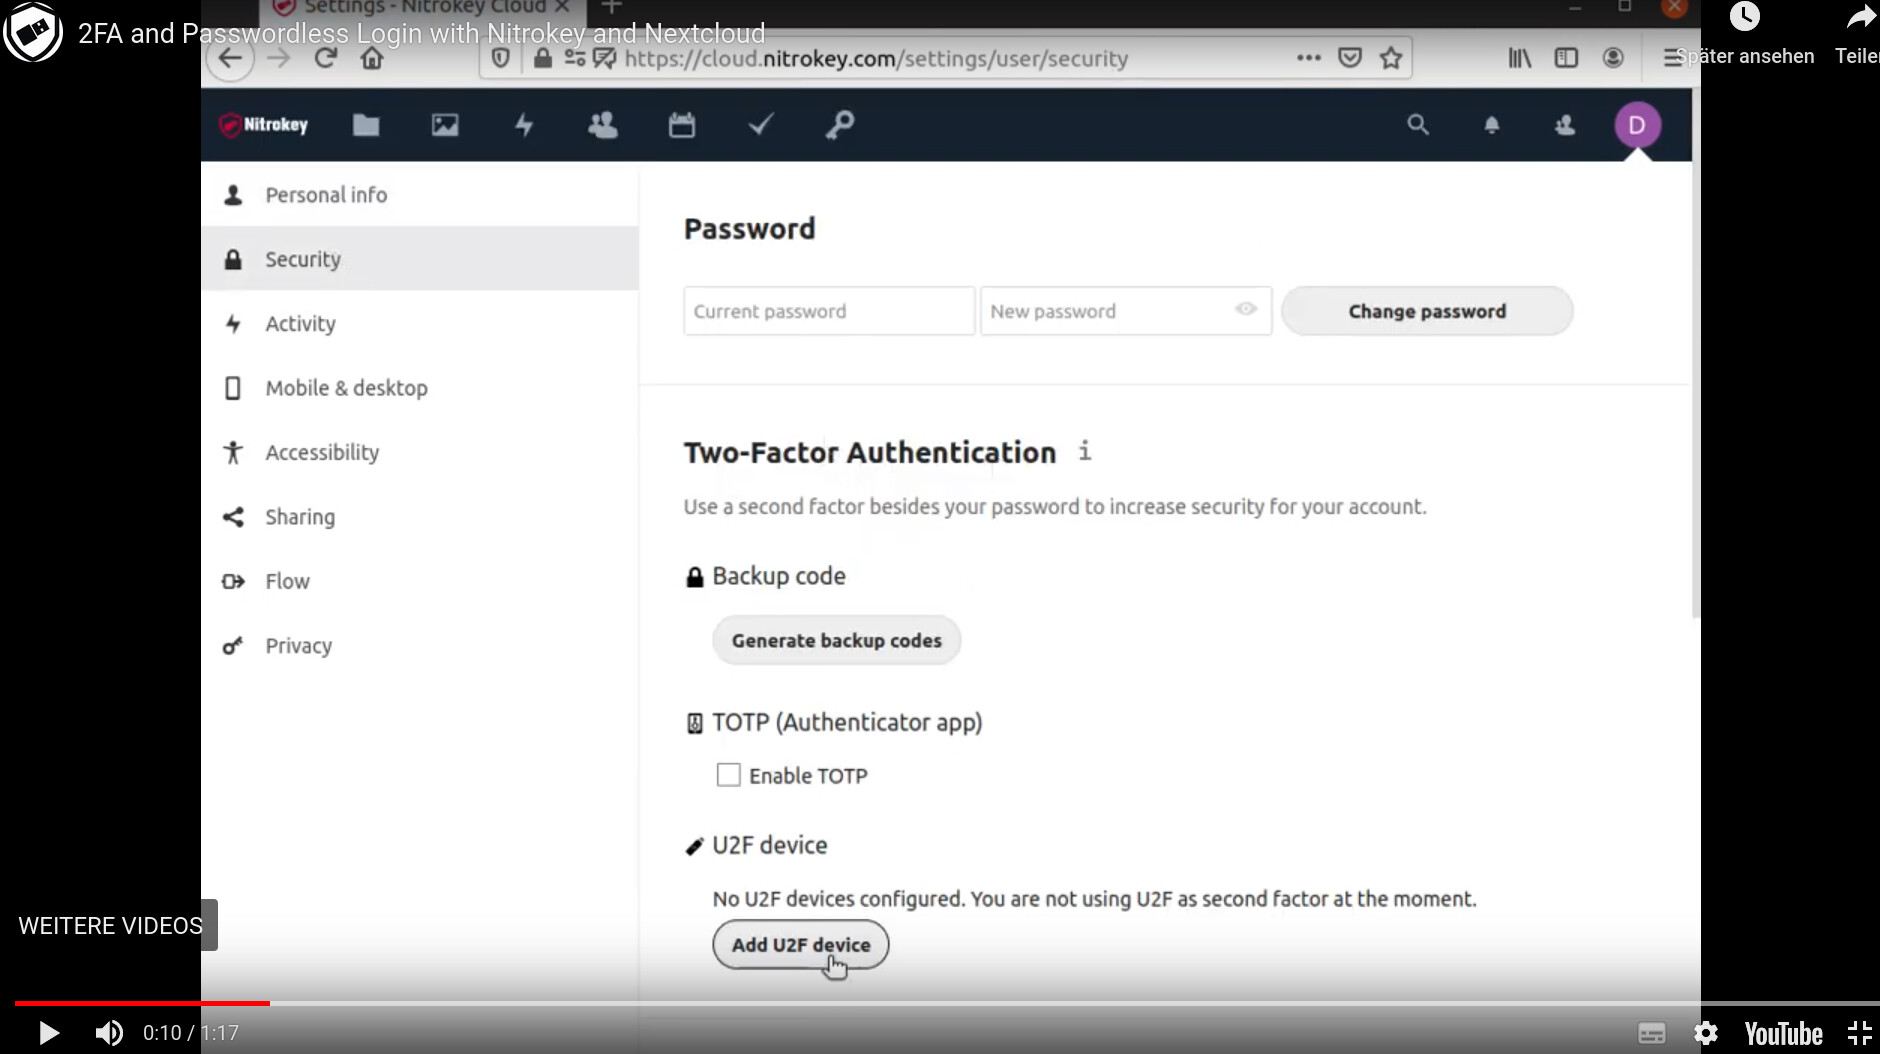
Task: Open the video settings gear
Action: click(x=1706, y=1033)
